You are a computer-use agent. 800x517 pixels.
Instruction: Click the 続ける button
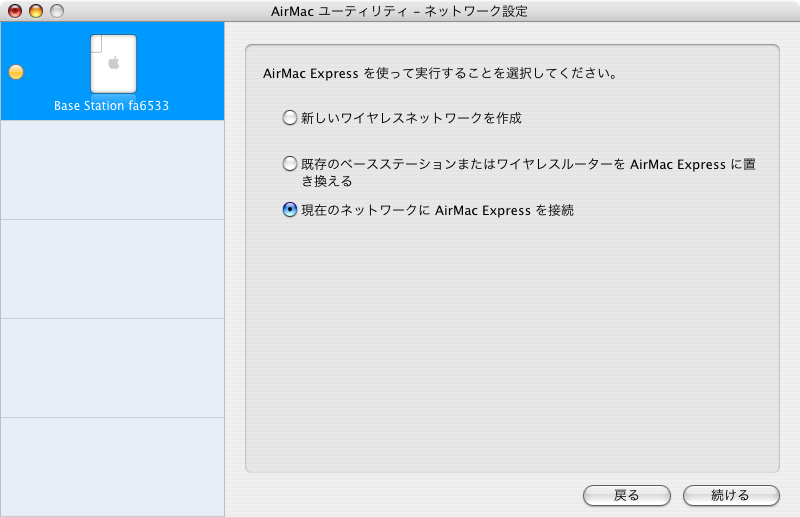(731, 495)
